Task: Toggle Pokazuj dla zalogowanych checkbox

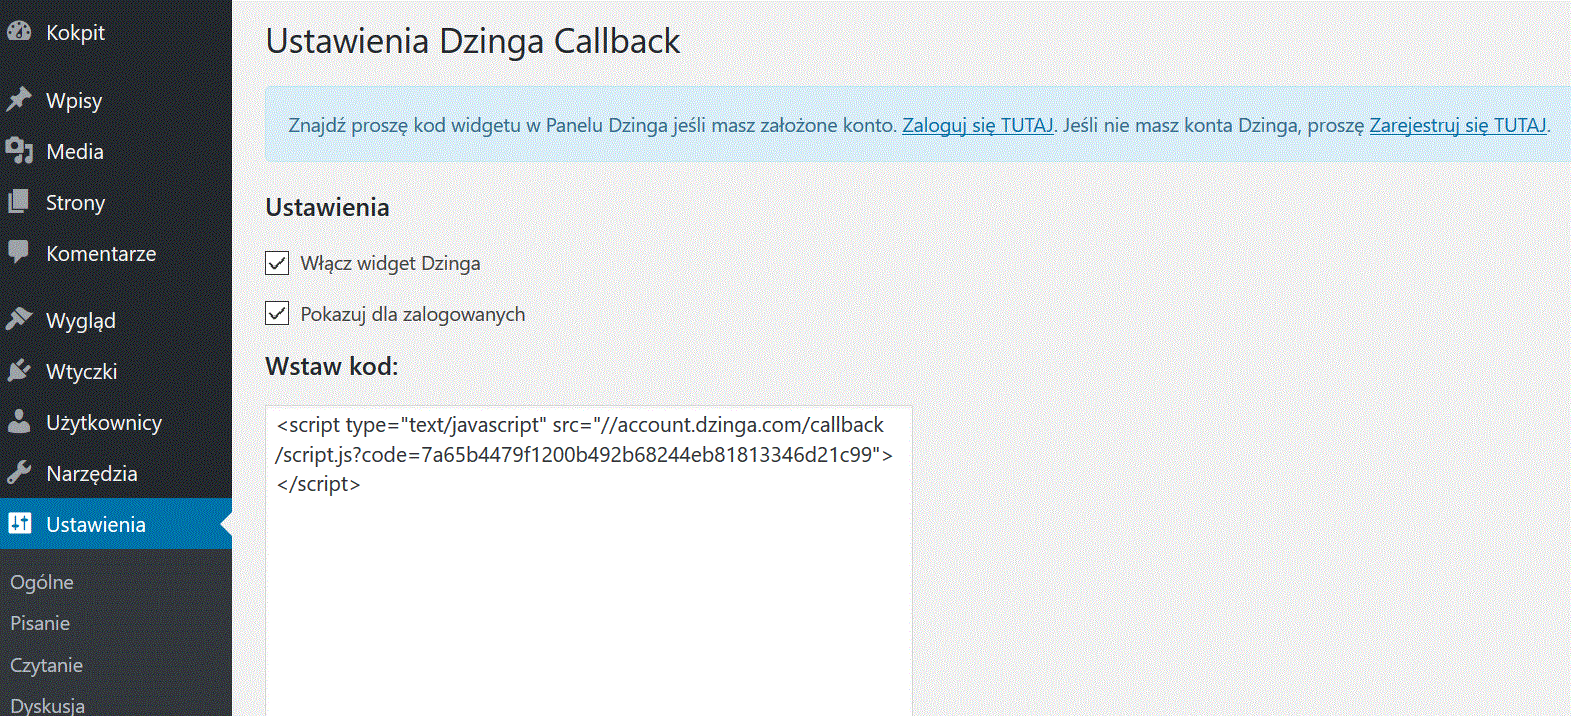Action: [x=277, y=313]
